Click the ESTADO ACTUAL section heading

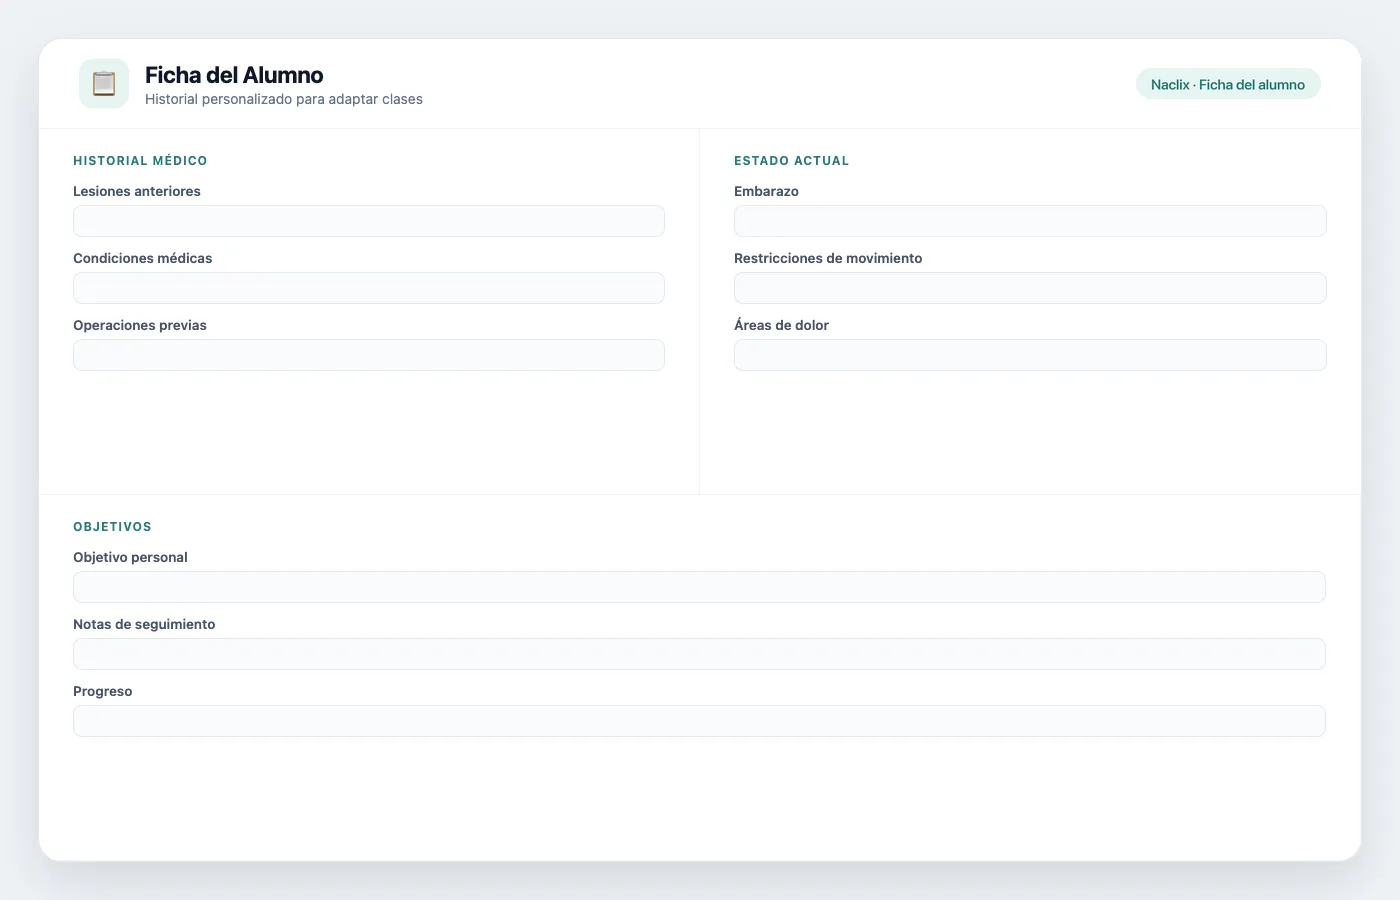[792, 161]
